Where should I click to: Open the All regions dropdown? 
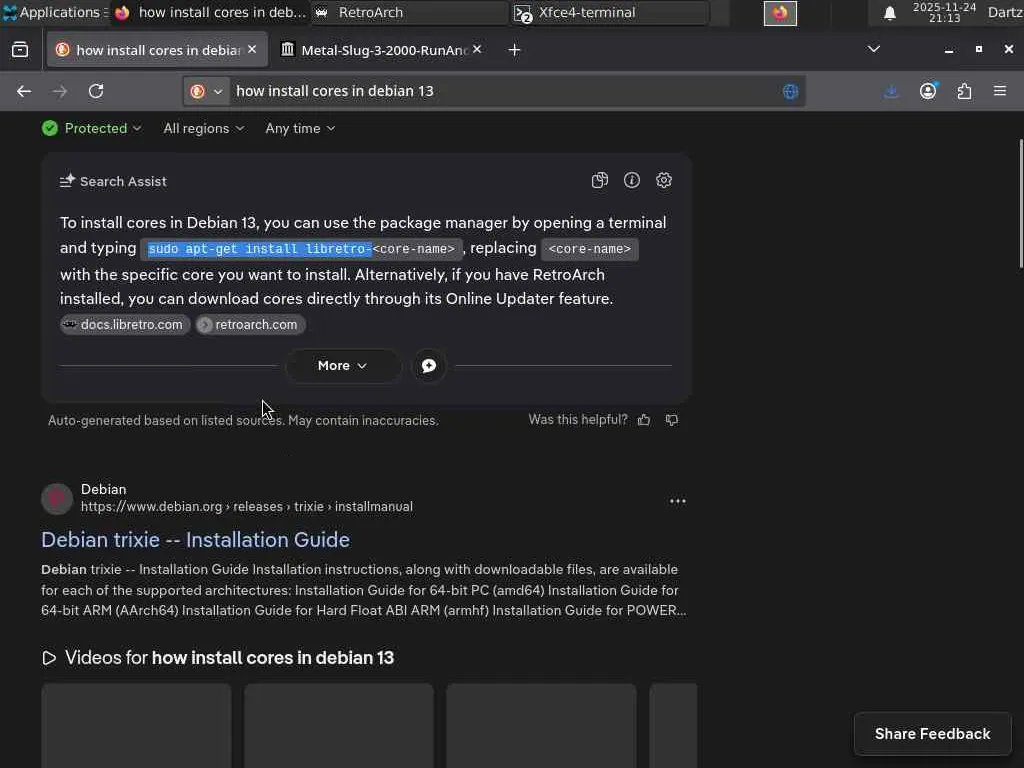pyautogui.click(x=204, y=129)
